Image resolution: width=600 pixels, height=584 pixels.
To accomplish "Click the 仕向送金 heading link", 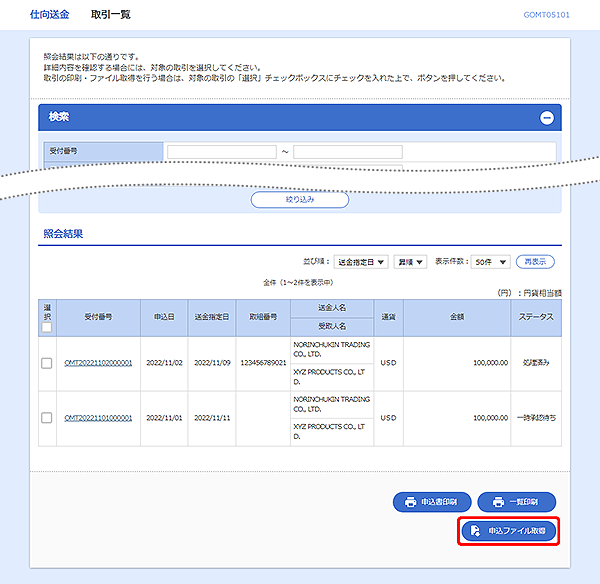I will (x=50, y=15).
